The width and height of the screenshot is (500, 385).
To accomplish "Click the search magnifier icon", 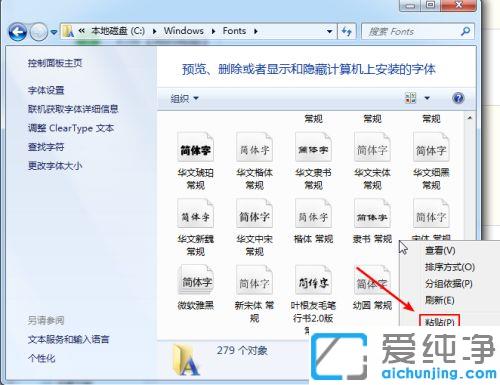I will pyautogui.click(x=465, y=31).
